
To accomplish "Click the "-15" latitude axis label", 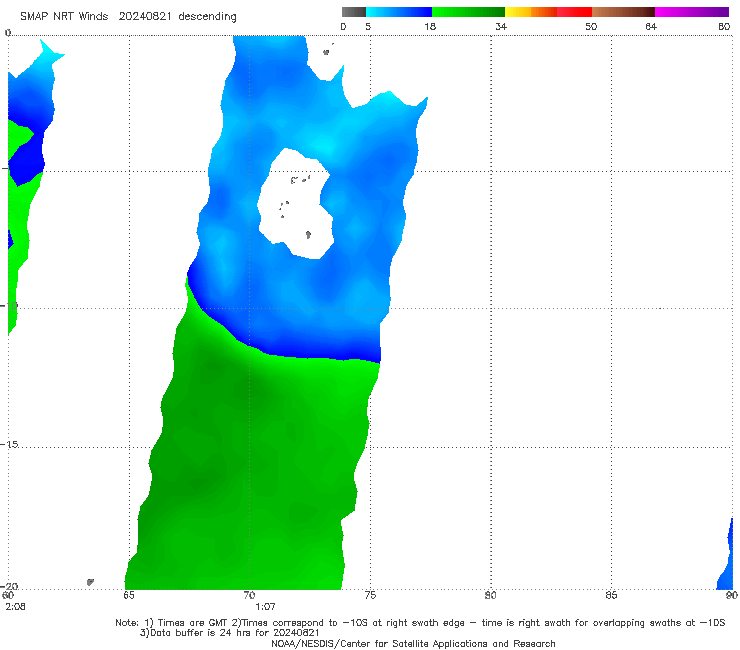I will pyautogui.click(x=9, y=444).
